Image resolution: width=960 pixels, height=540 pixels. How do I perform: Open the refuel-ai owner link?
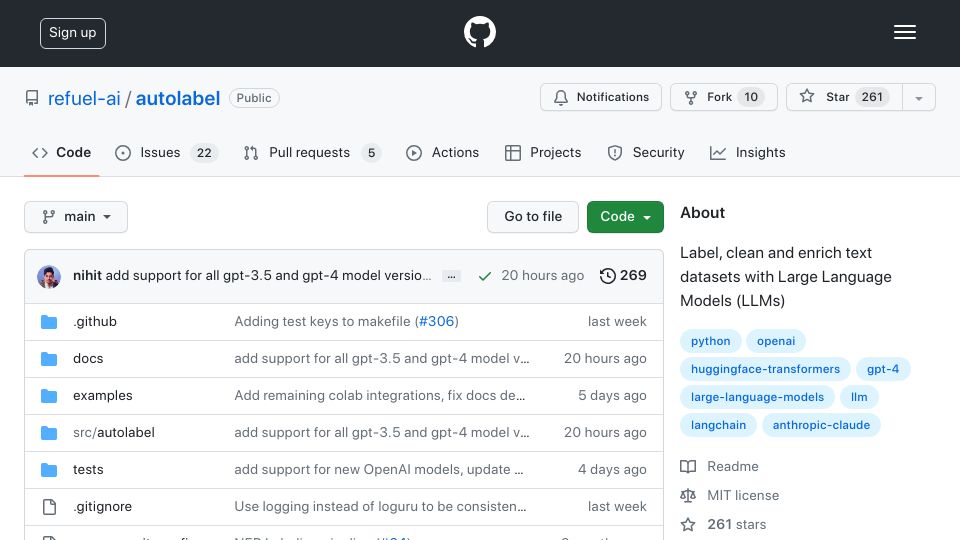click(x=84, y=99)
